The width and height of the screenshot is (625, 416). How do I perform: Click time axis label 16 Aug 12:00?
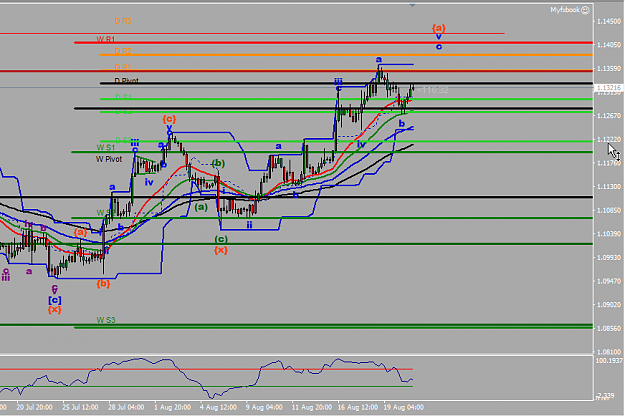pyautogui.click(x=358, y=407)
